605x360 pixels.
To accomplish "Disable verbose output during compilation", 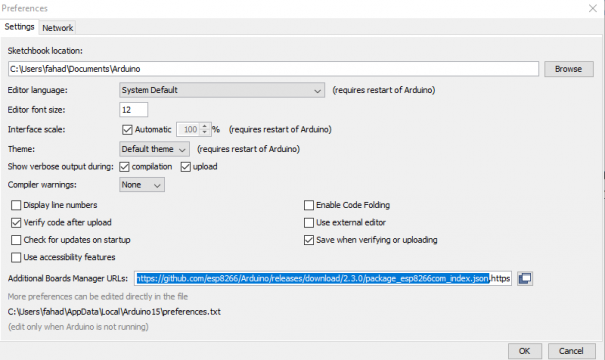I will 124,167.
